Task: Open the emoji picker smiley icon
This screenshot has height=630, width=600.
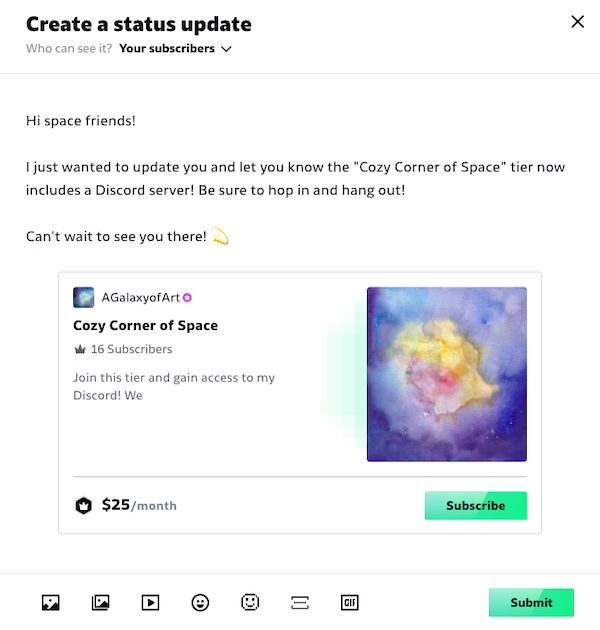Action: (200, 602)
